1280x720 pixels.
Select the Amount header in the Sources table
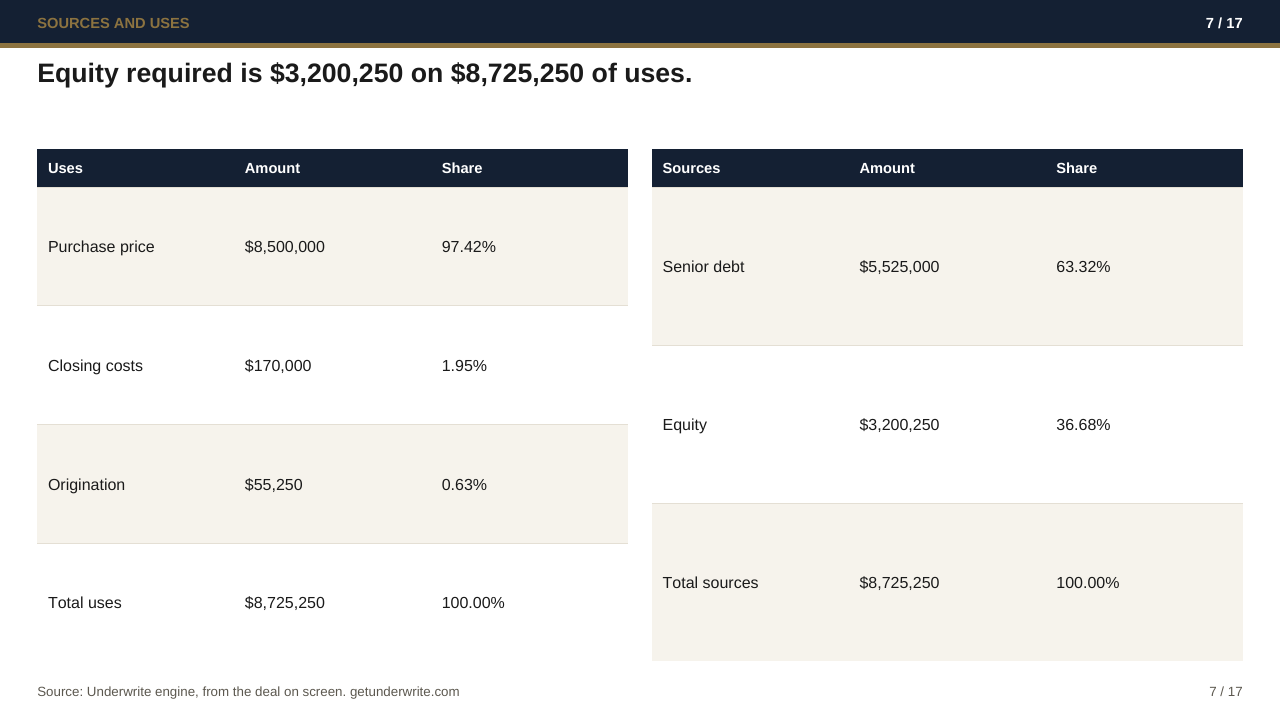coord(887,168)
